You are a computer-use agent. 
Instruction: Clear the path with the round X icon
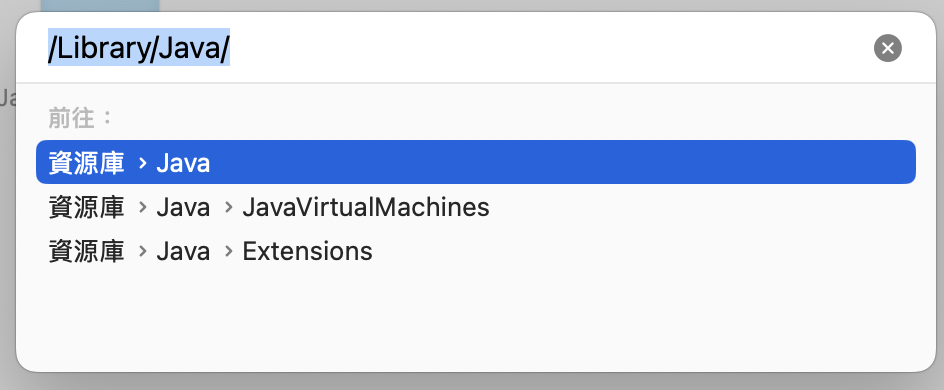(x=887, y=48)
